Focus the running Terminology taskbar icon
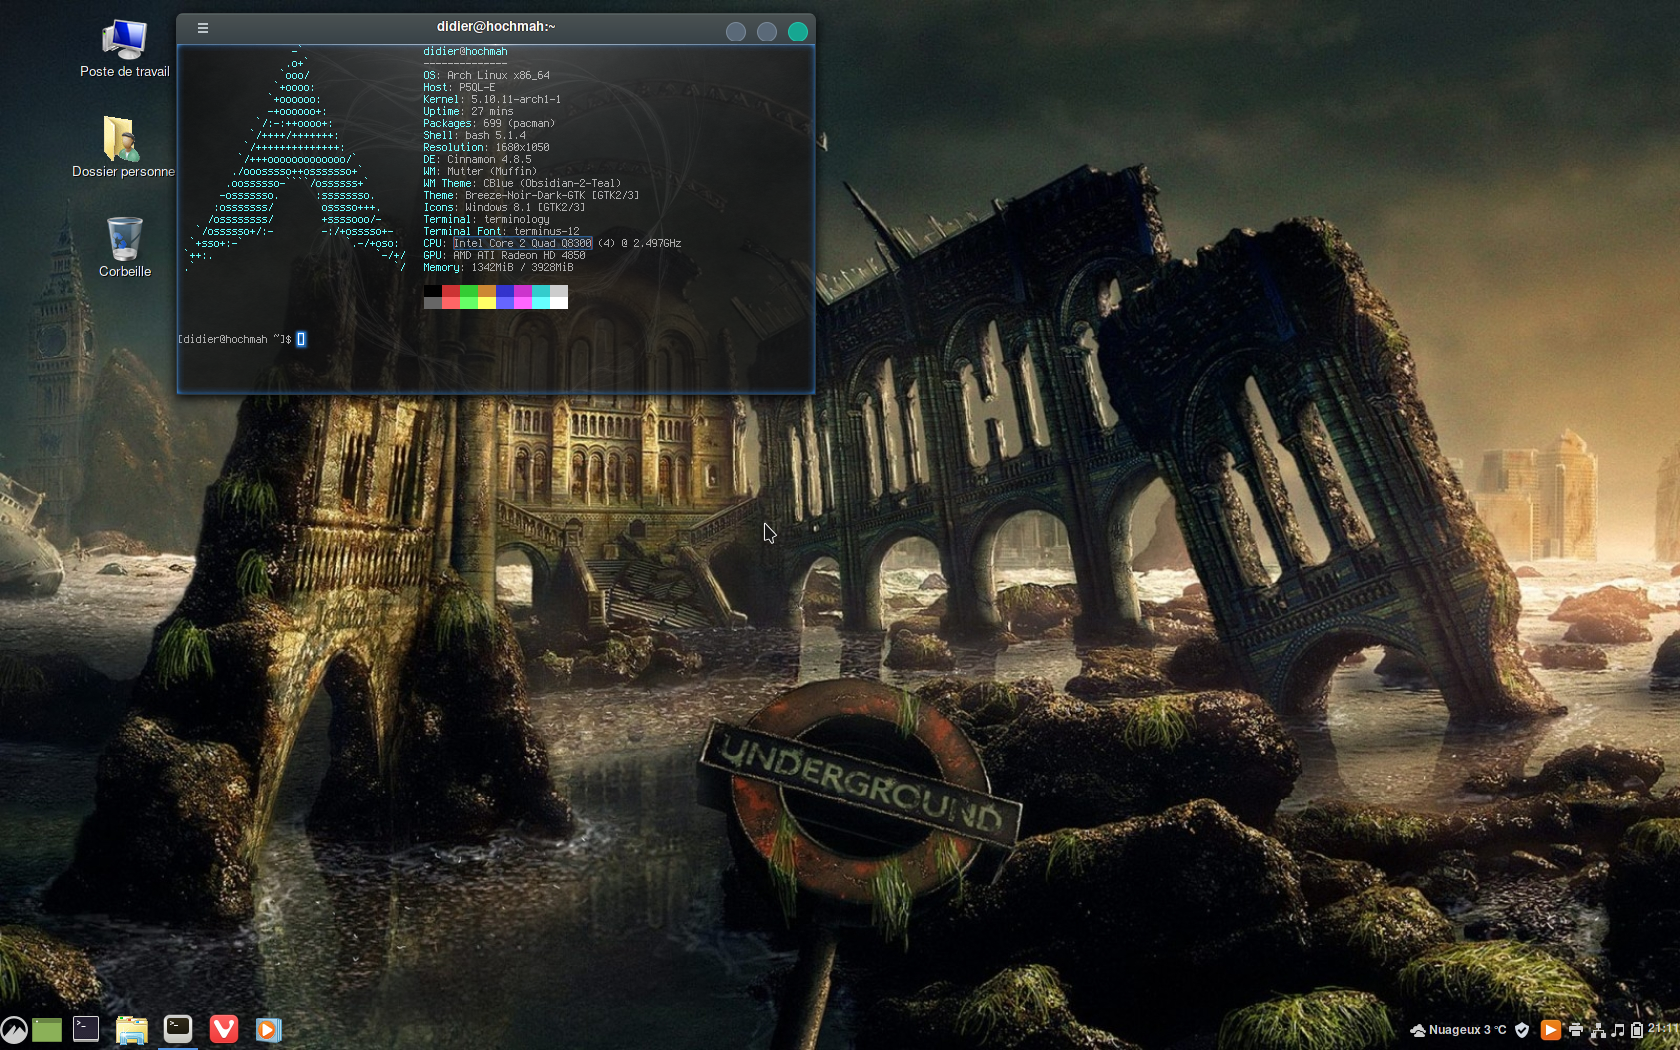The height and width of the screenshot is (1050, 1680). [178, 1029]
